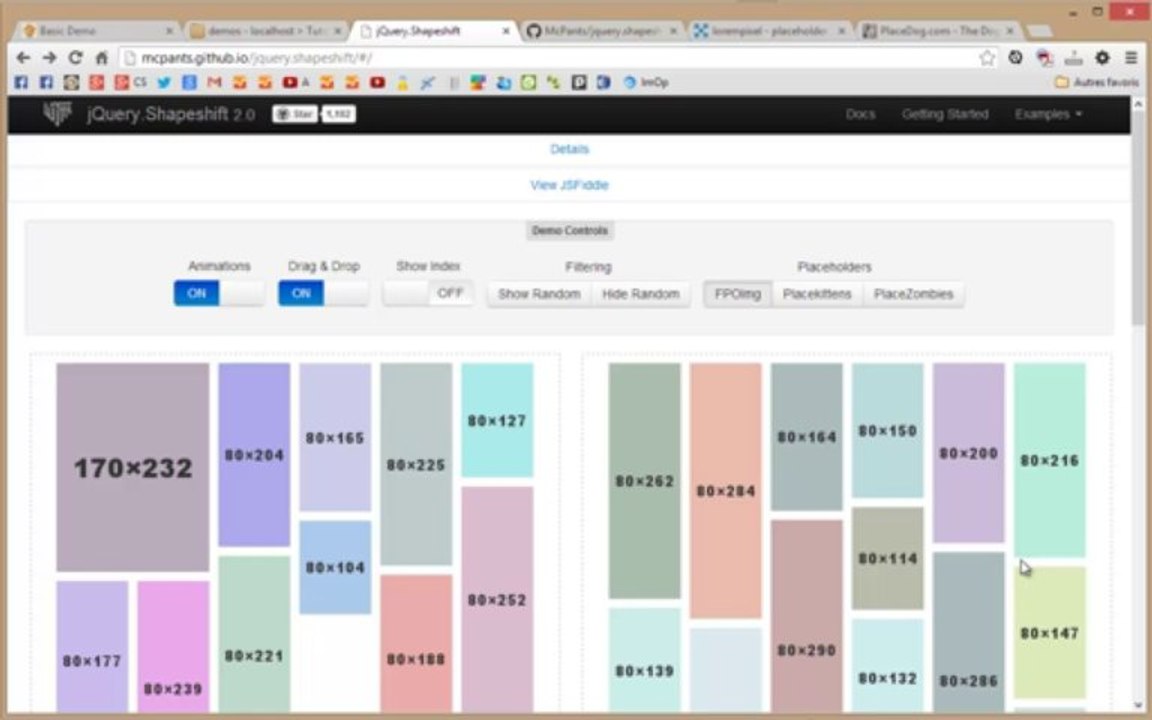Select the salmon 80×284 tile

point(726,491)
